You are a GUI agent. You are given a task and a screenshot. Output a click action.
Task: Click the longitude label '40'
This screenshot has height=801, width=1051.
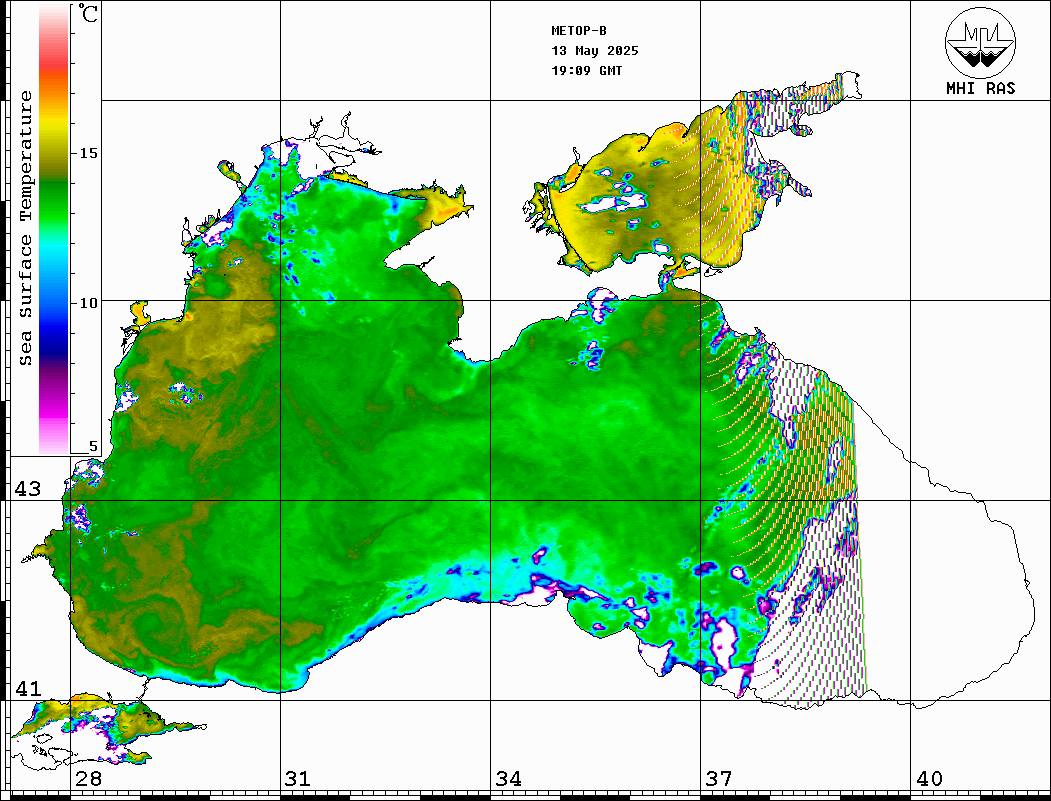(929, 779)
